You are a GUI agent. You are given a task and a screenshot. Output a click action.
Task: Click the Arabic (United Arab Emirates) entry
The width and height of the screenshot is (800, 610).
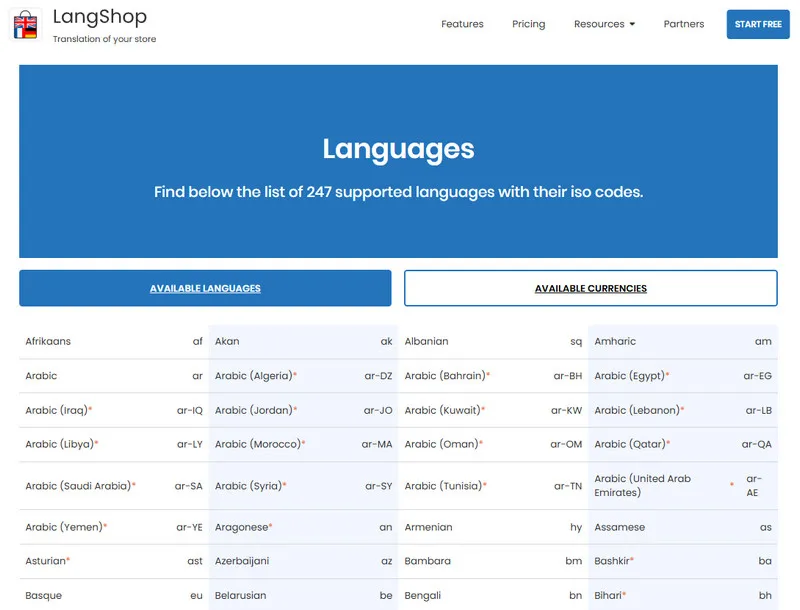[683, 486]
